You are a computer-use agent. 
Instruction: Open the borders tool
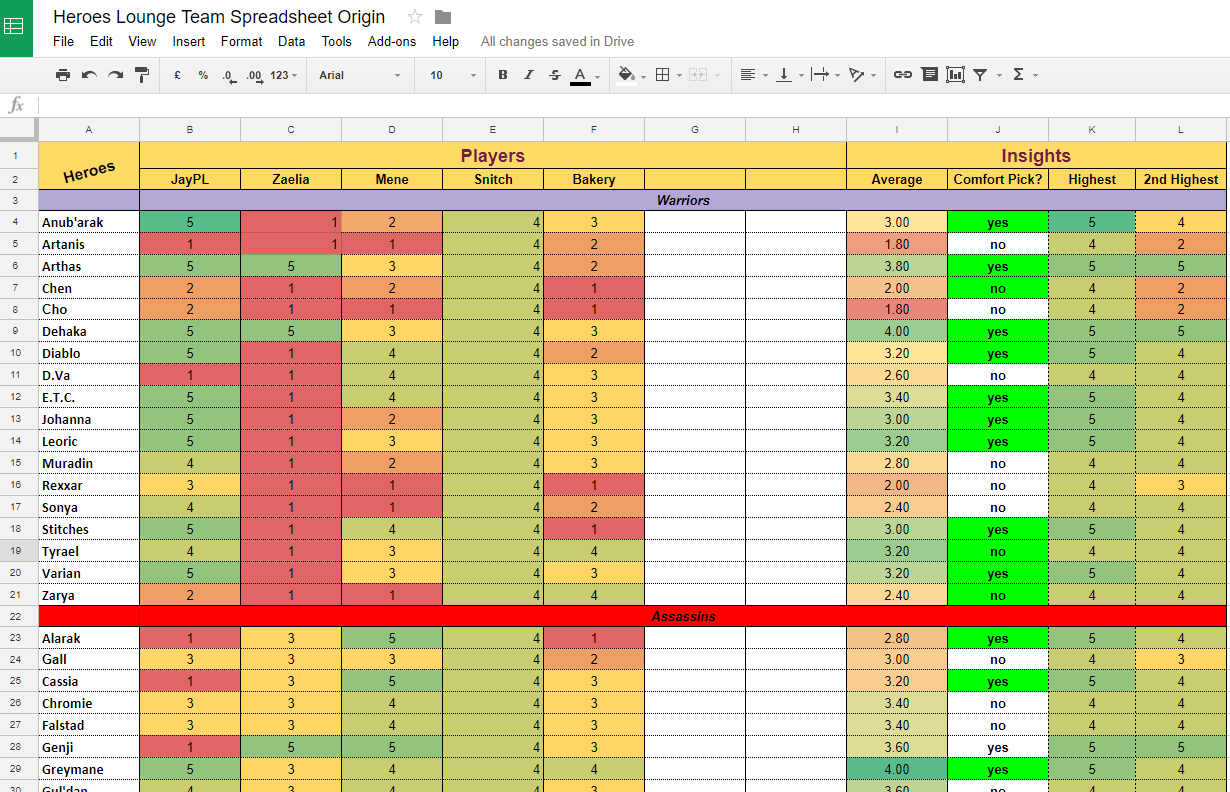click(x=662, y=75)
